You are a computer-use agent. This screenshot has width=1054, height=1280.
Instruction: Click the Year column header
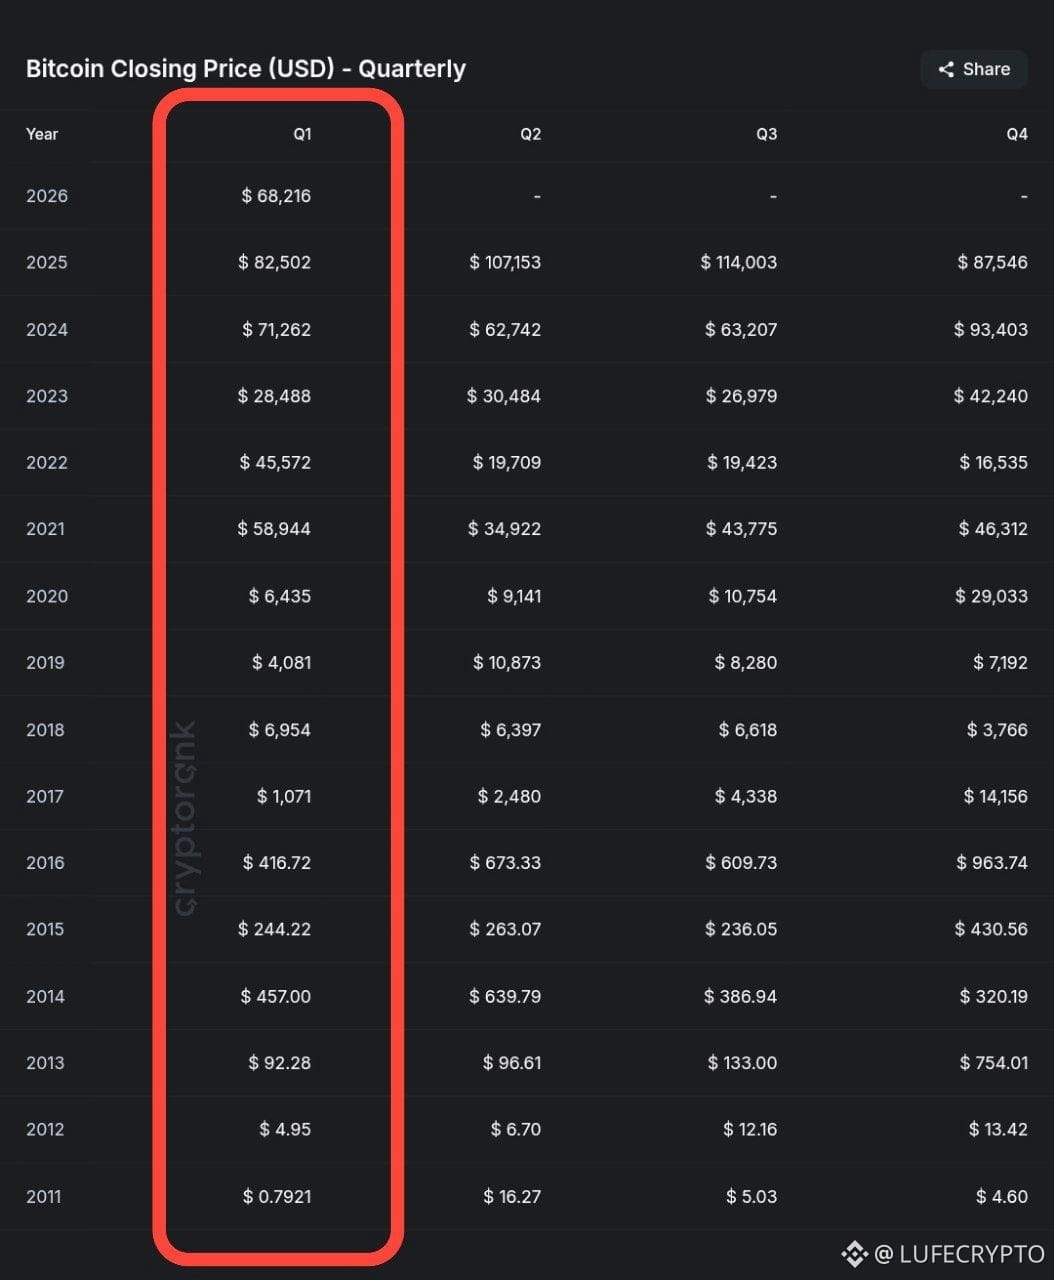[x=42, y=134]
